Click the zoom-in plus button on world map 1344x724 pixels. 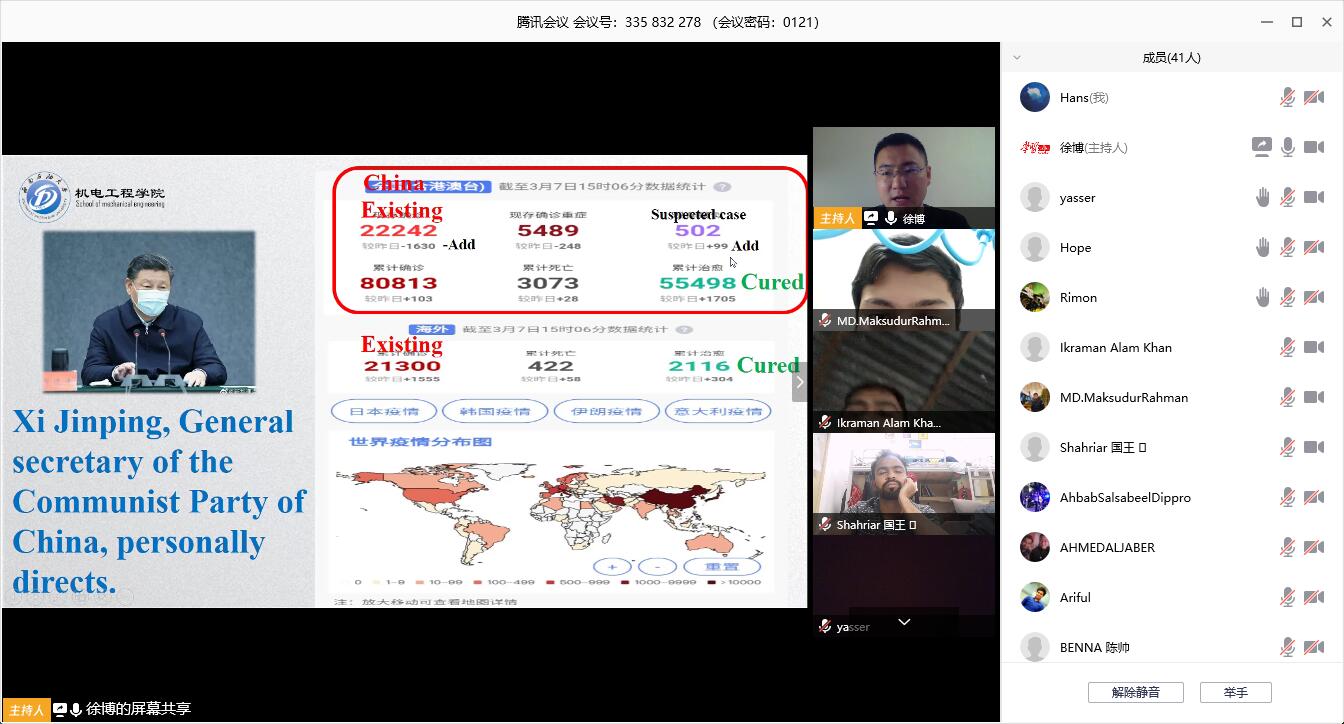[x=612, y=567]
